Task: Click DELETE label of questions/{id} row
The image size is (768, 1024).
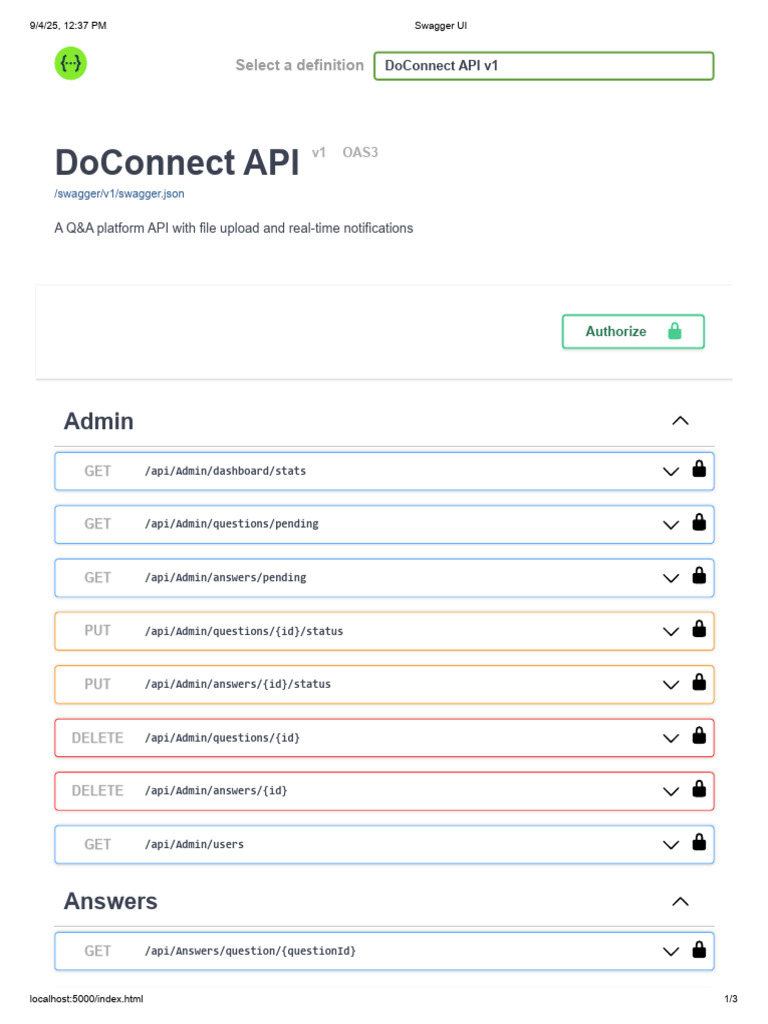Action: tap(97, 737)
